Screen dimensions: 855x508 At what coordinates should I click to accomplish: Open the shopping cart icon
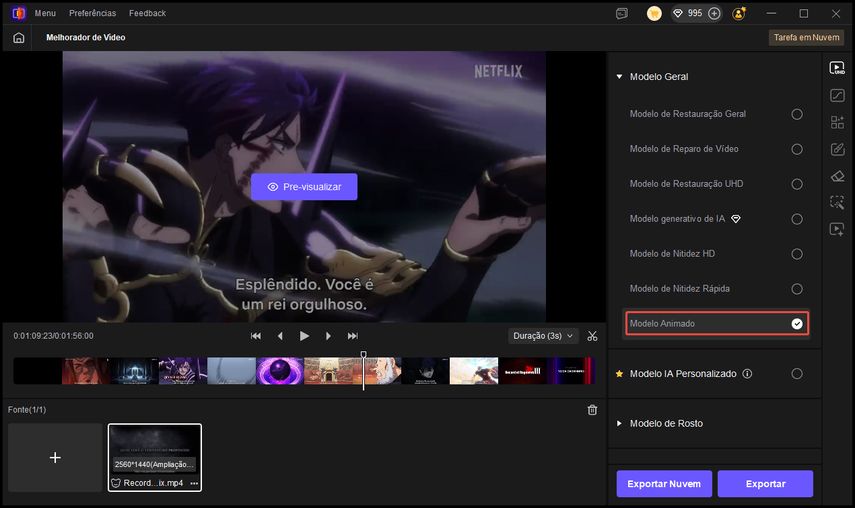tap(654, 13)
